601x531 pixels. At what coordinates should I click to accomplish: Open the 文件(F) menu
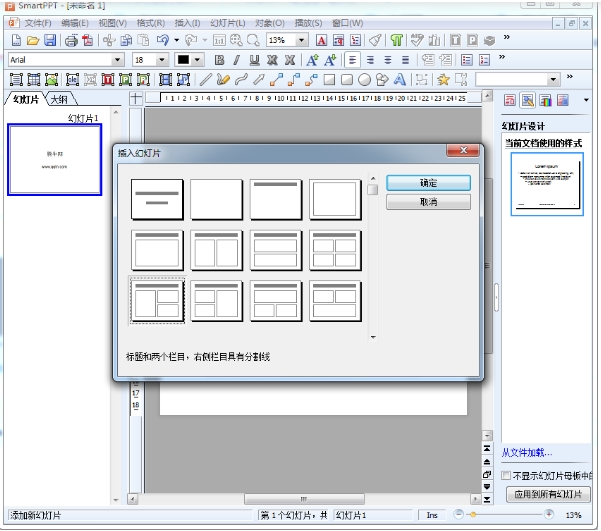38,23
